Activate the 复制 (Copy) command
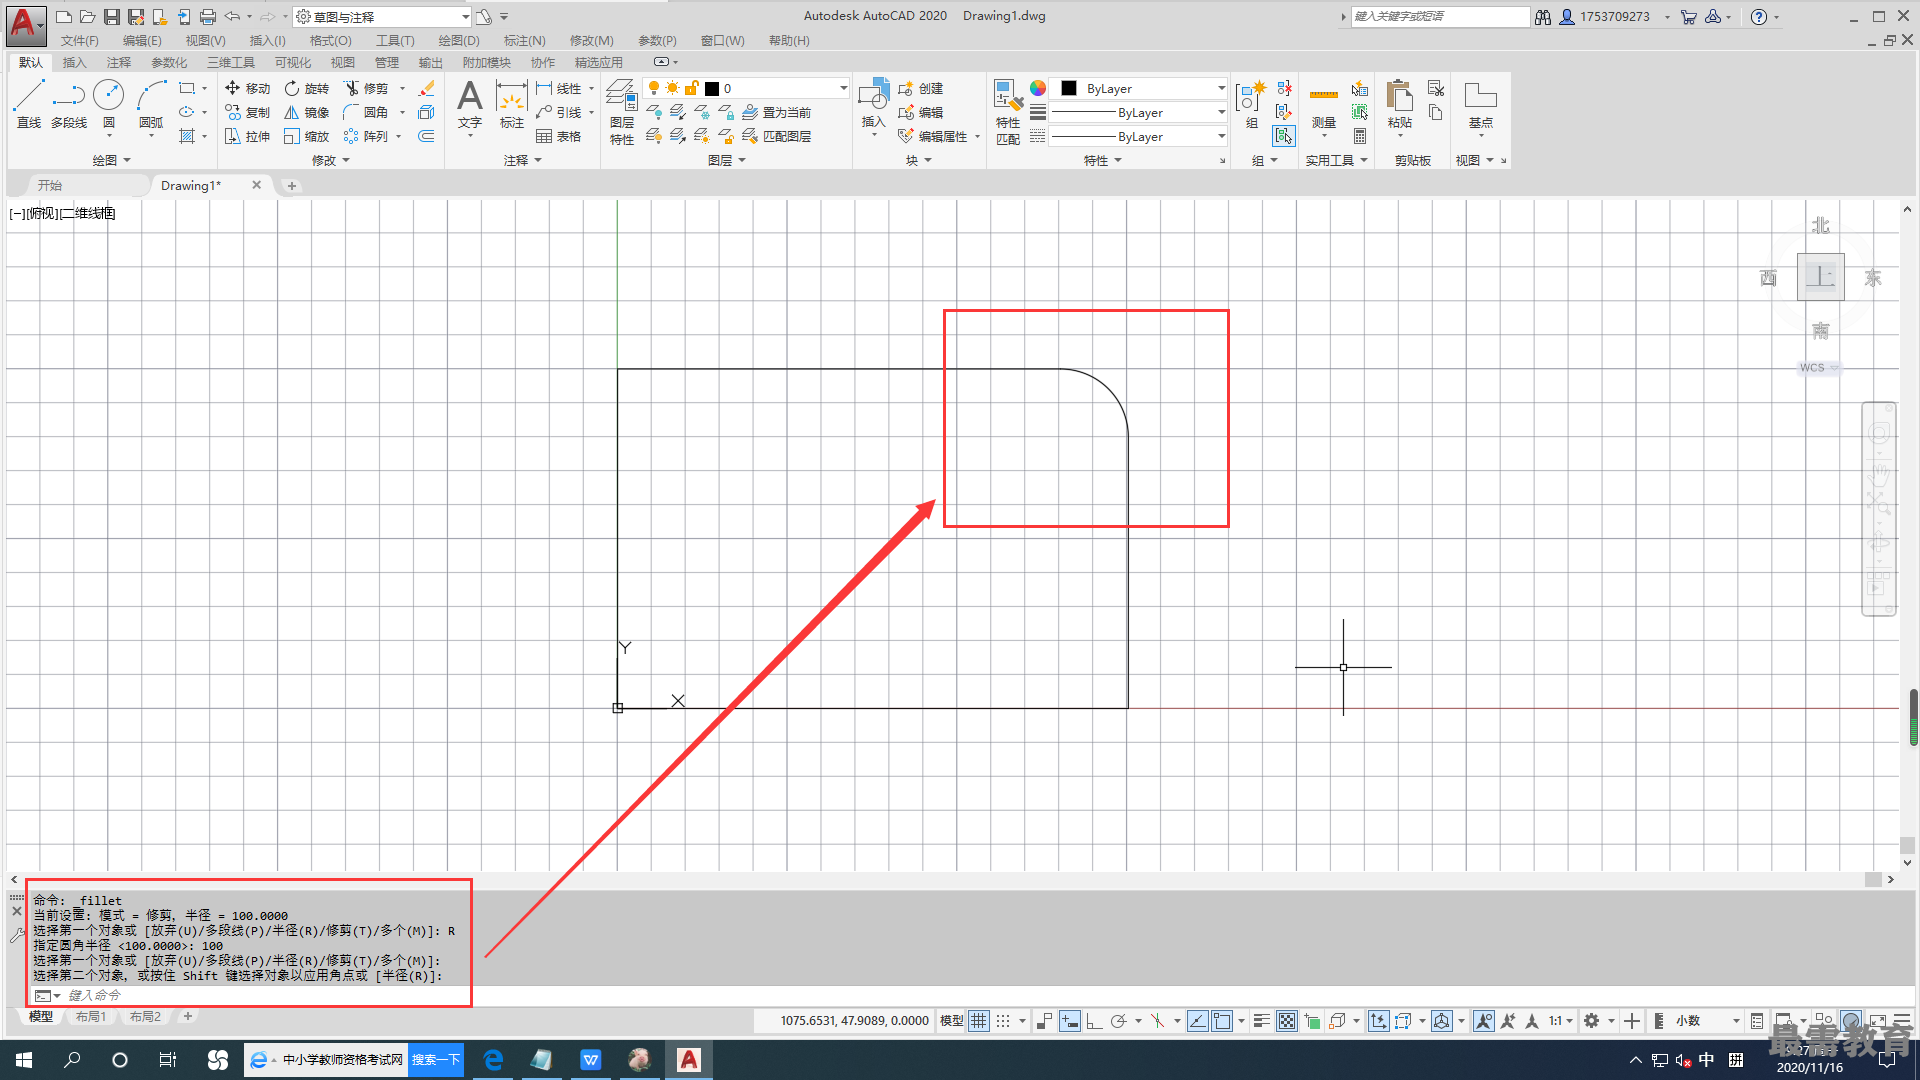The image size is (1920, 1080). [247, 112]
